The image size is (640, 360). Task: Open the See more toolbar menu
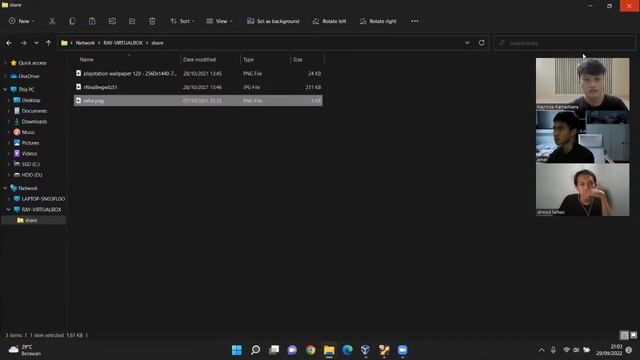pyautogui.click(x=415, y=21)
